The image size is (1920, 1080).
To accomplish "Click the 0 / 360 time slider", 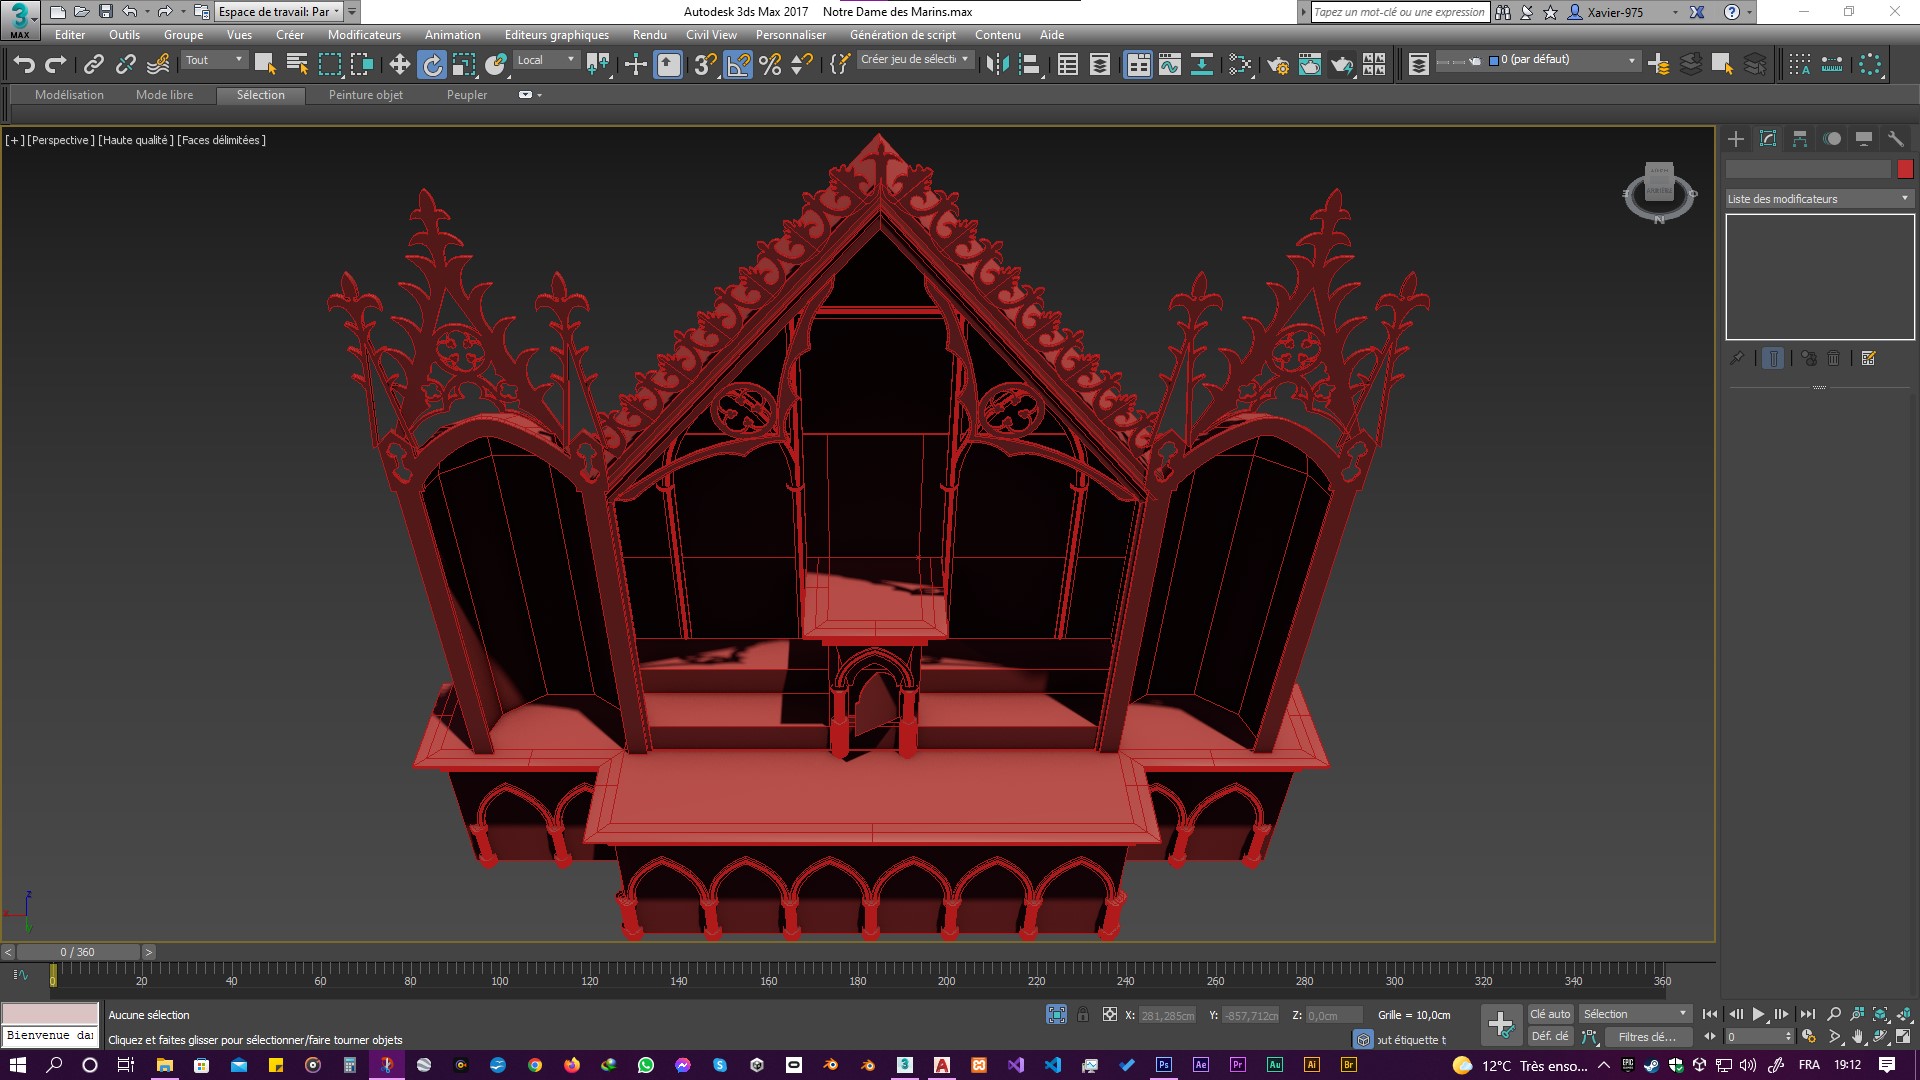I will click(78, 952).
